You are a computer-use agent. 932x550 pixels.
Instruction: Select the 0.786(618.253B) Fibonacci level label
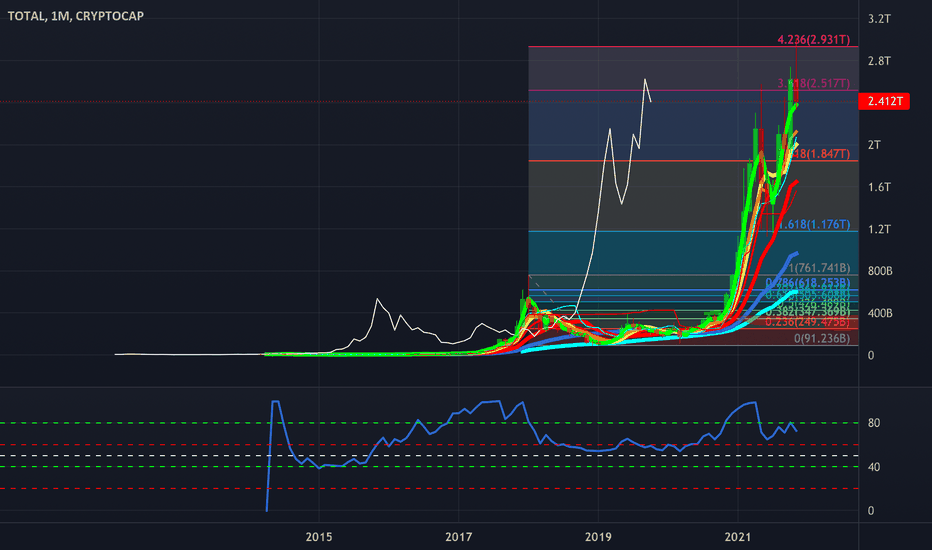click(808, 282)
